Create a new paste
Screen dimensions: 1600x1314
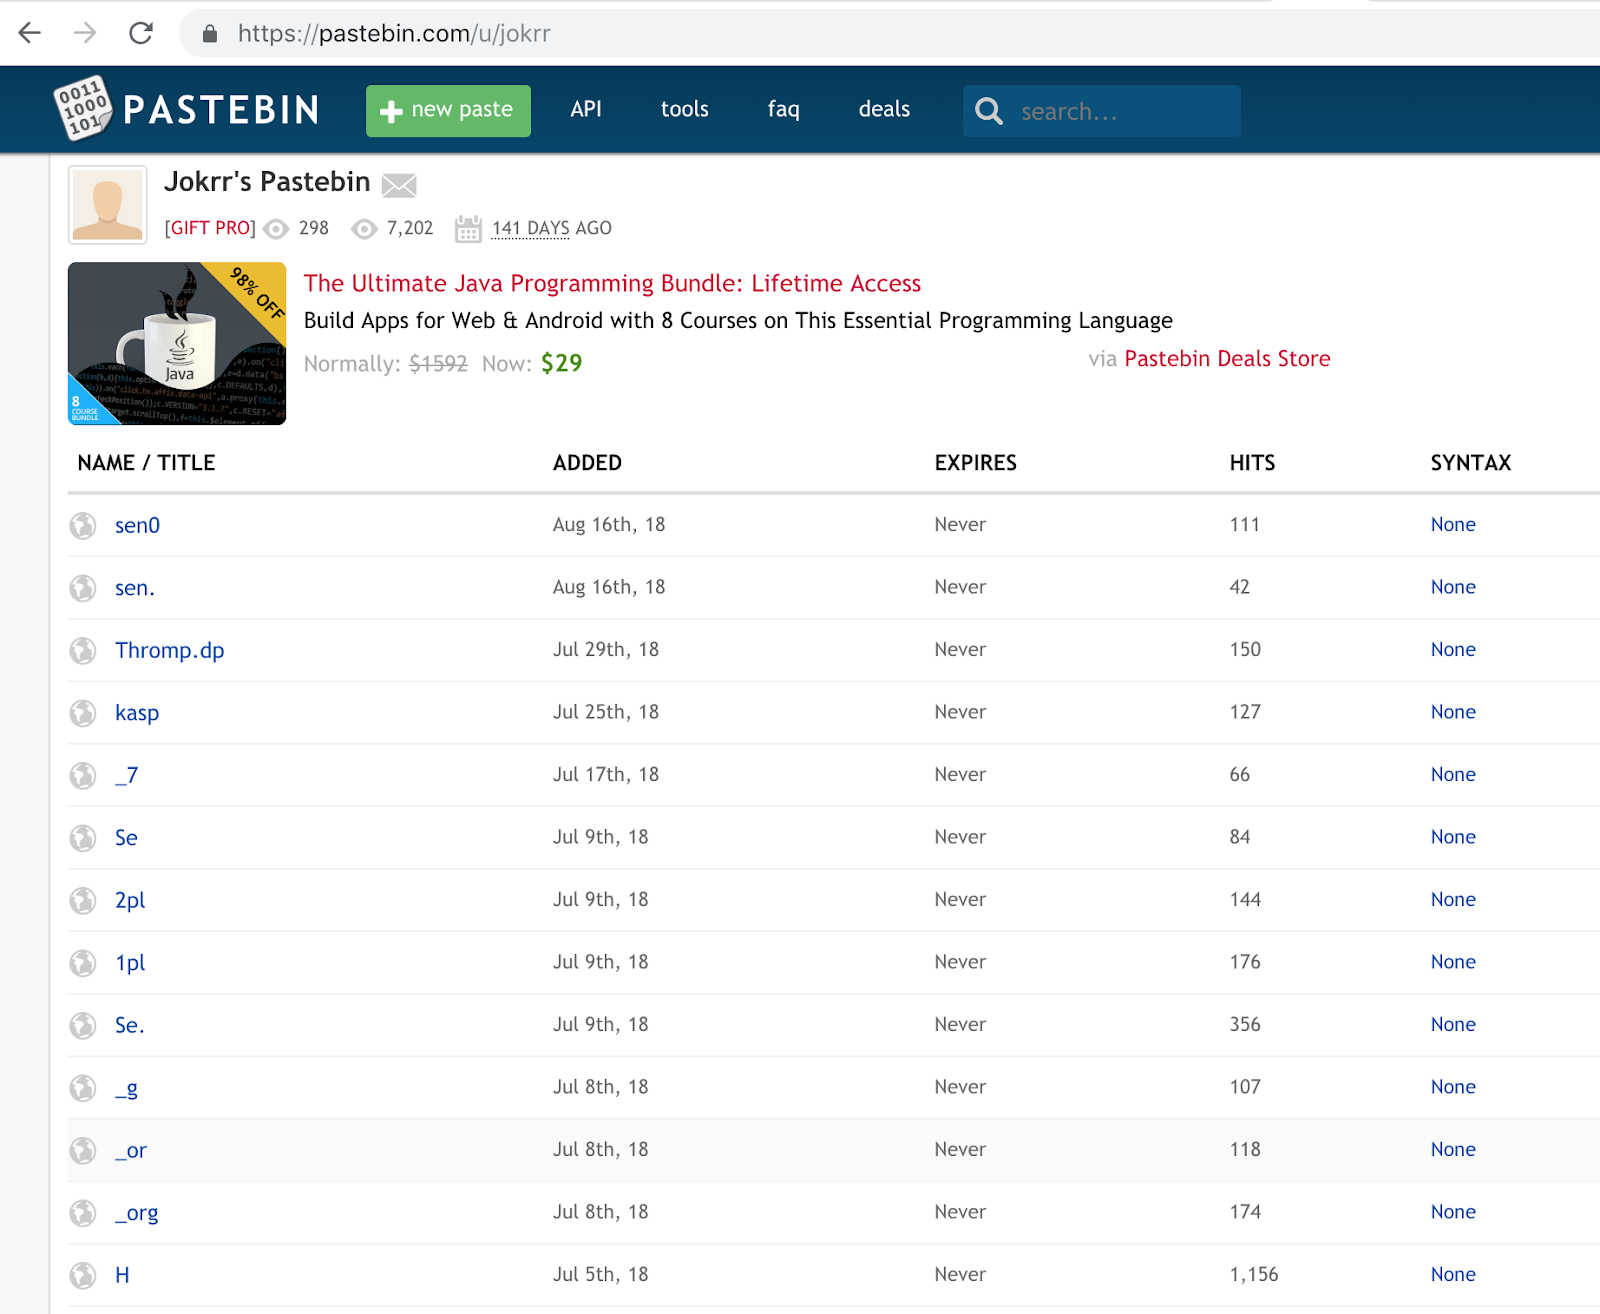tap(448, 111)
